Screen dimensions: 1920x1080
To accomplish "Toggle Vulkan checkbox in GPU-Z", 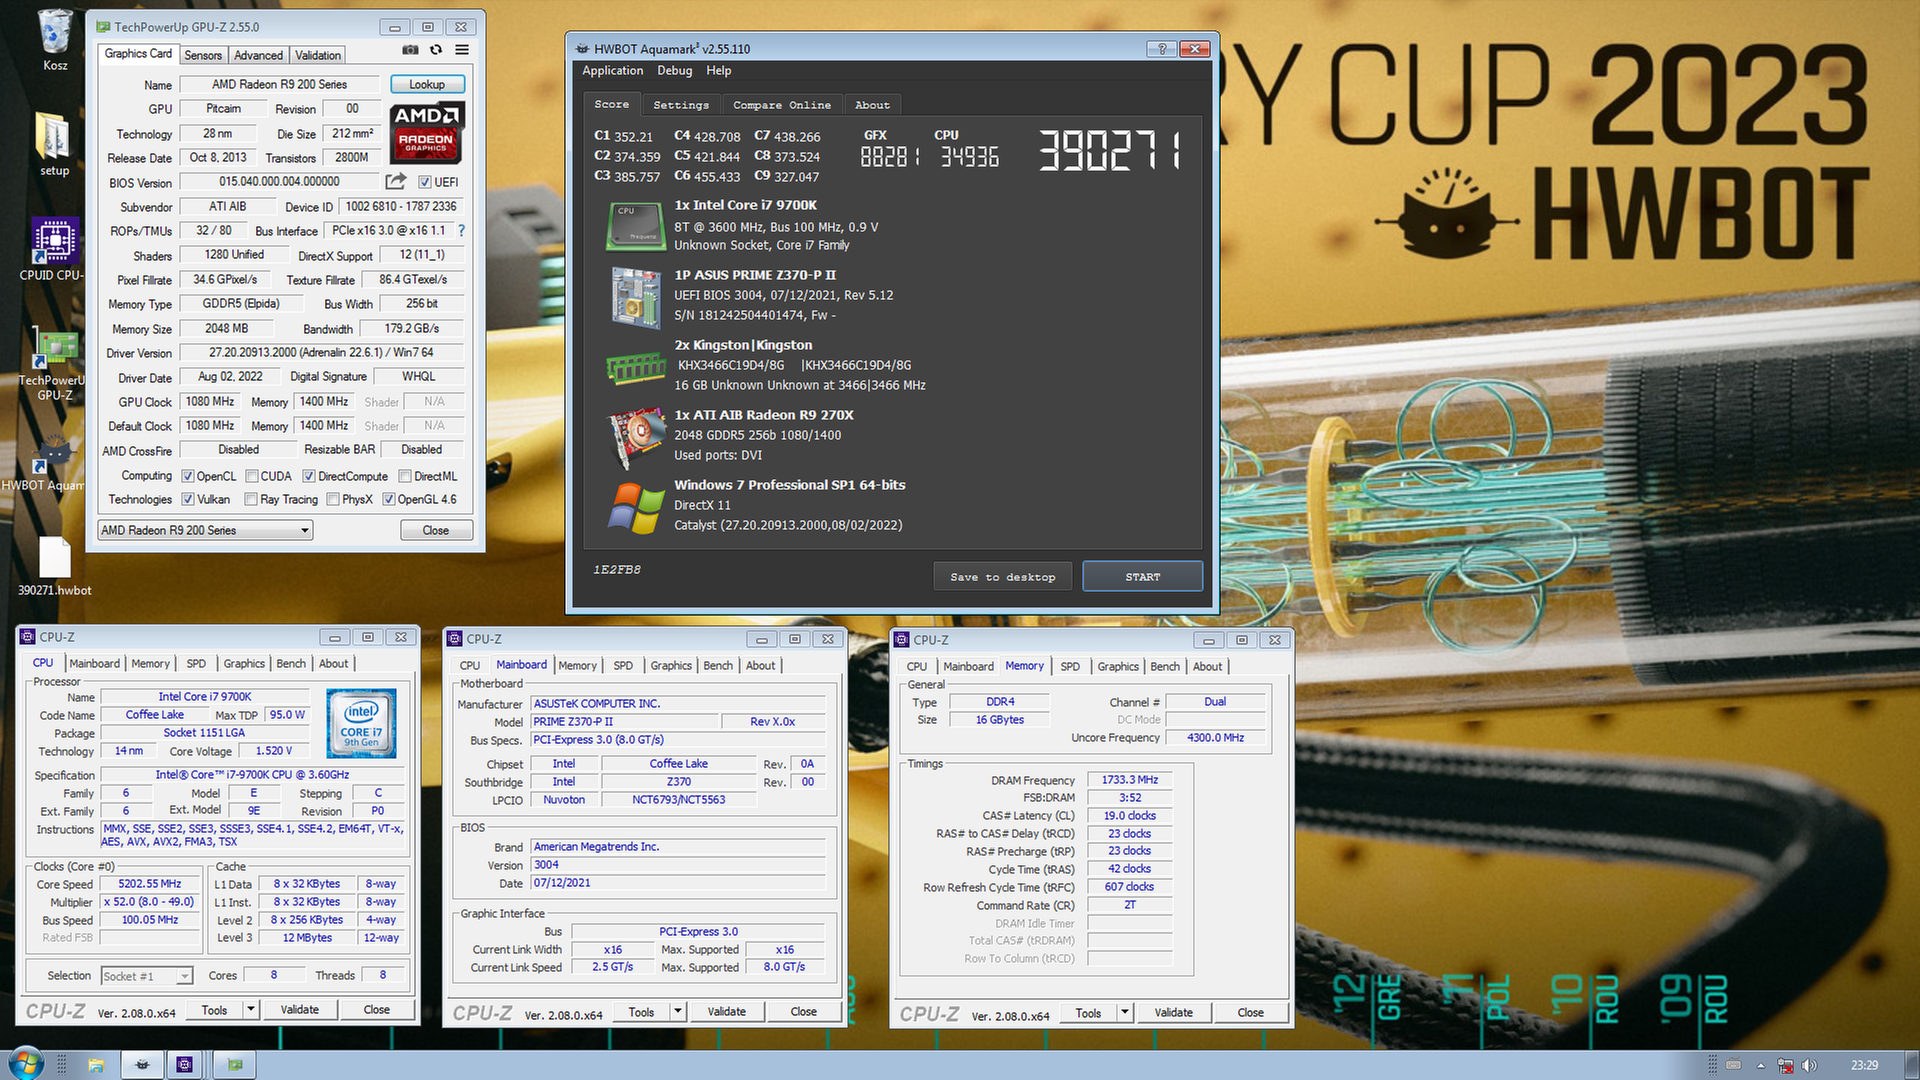I will 187,499.
